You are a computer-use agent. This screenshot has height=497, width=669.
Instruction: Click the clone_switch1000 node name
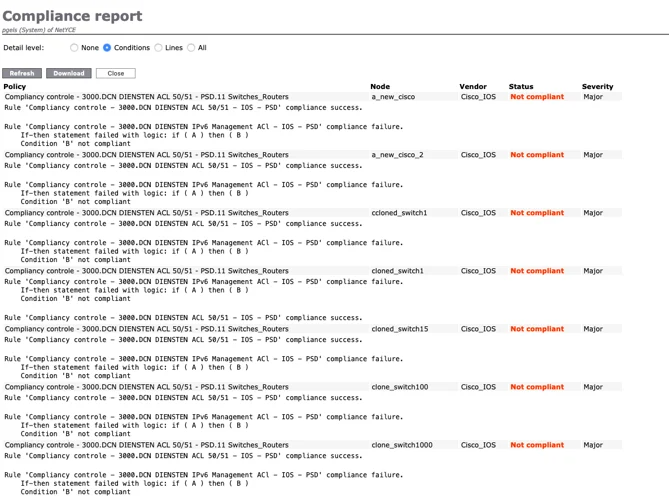pyautogui.click(x=402, y=445)
